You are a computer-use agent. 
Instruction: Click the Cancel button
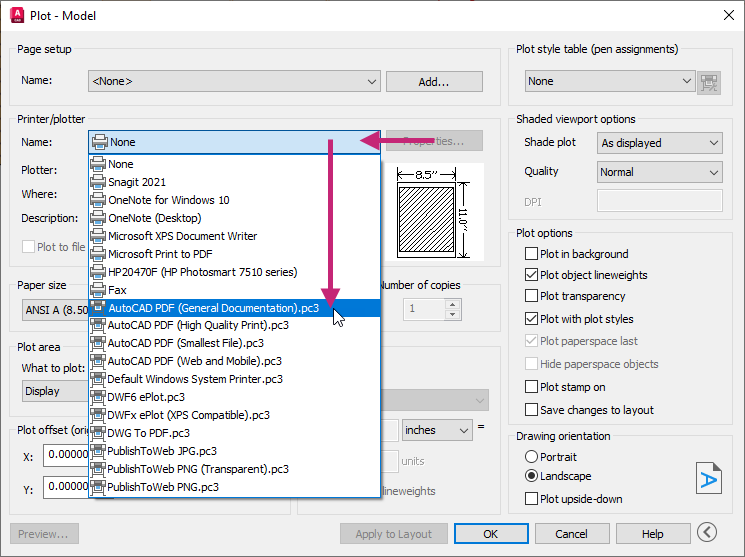click(x=572, y=534)
